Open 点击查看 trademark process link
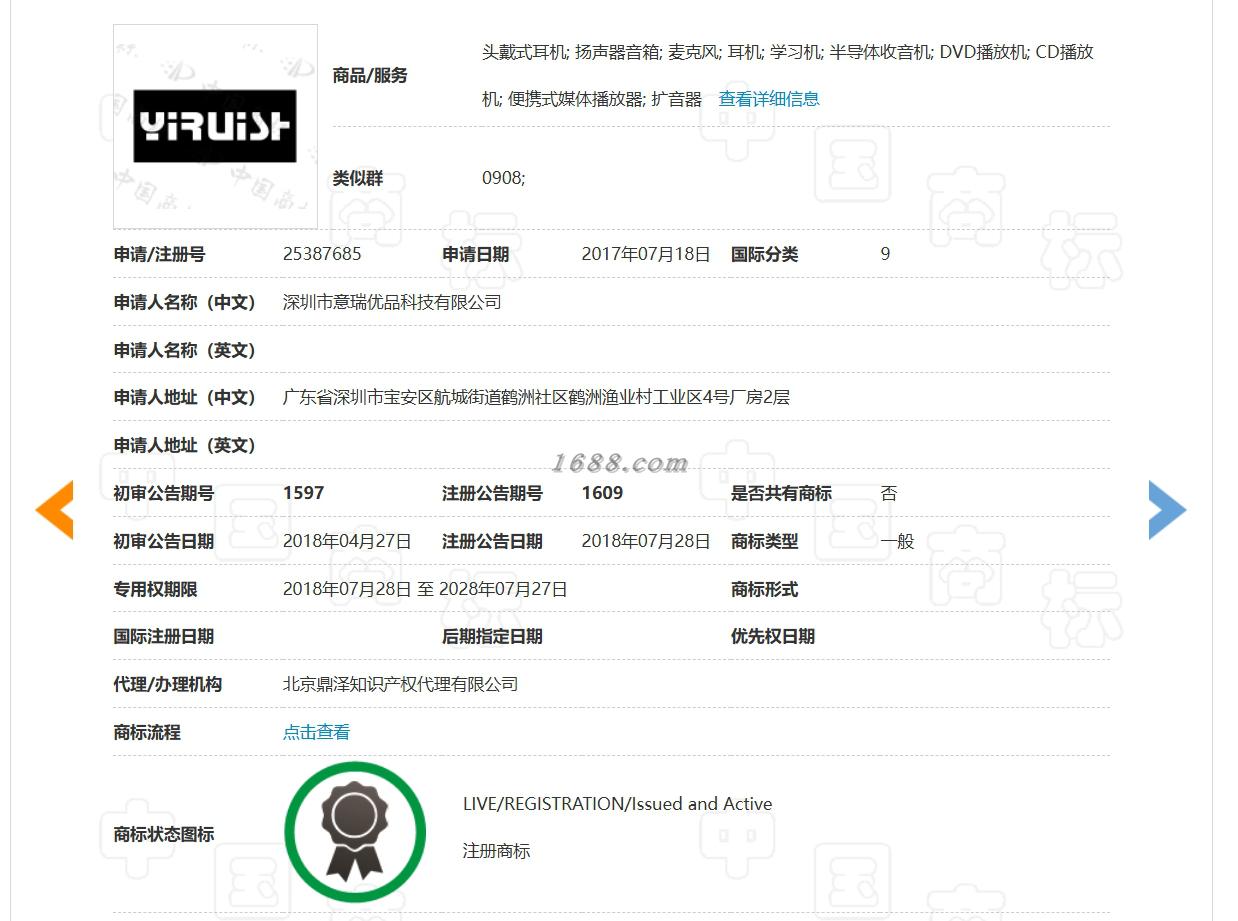The width and height of the screenshot is (1238, 921). tap(316, 732)
